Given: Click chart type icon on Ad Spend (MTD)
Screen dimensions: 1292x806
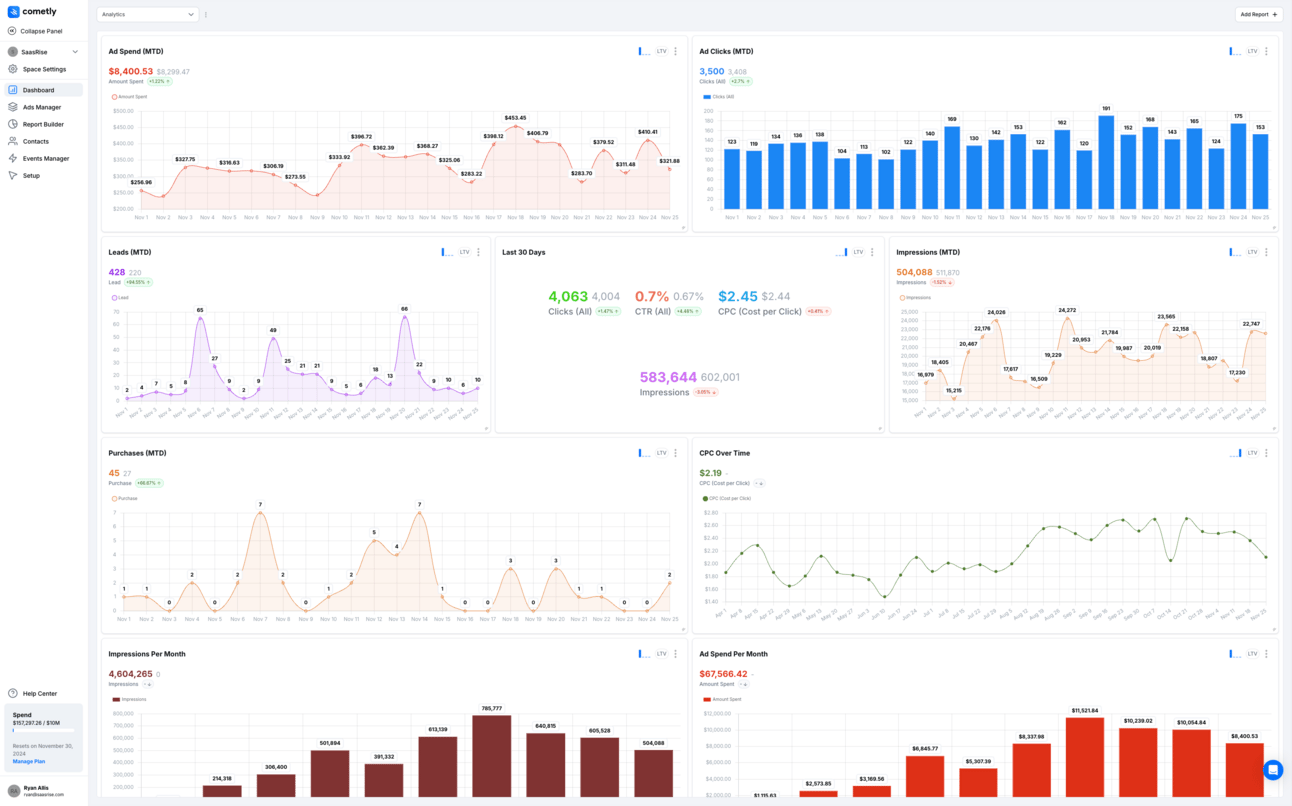Looking at the screenshot, I should [x=645, y=51].
